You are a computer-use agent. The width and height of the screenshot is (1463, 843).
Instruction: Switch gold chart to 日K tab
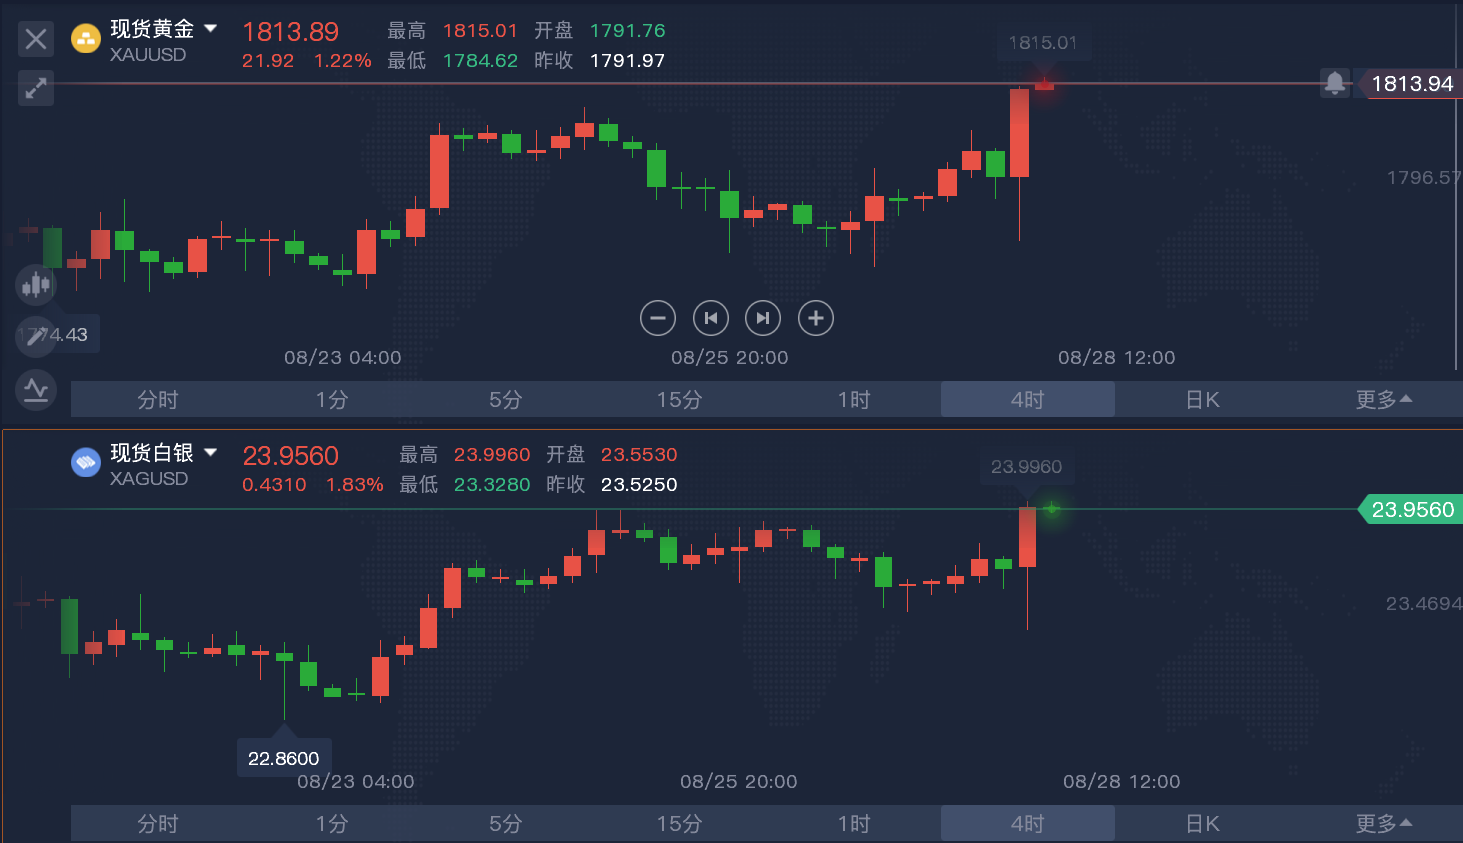[1202, 399]
